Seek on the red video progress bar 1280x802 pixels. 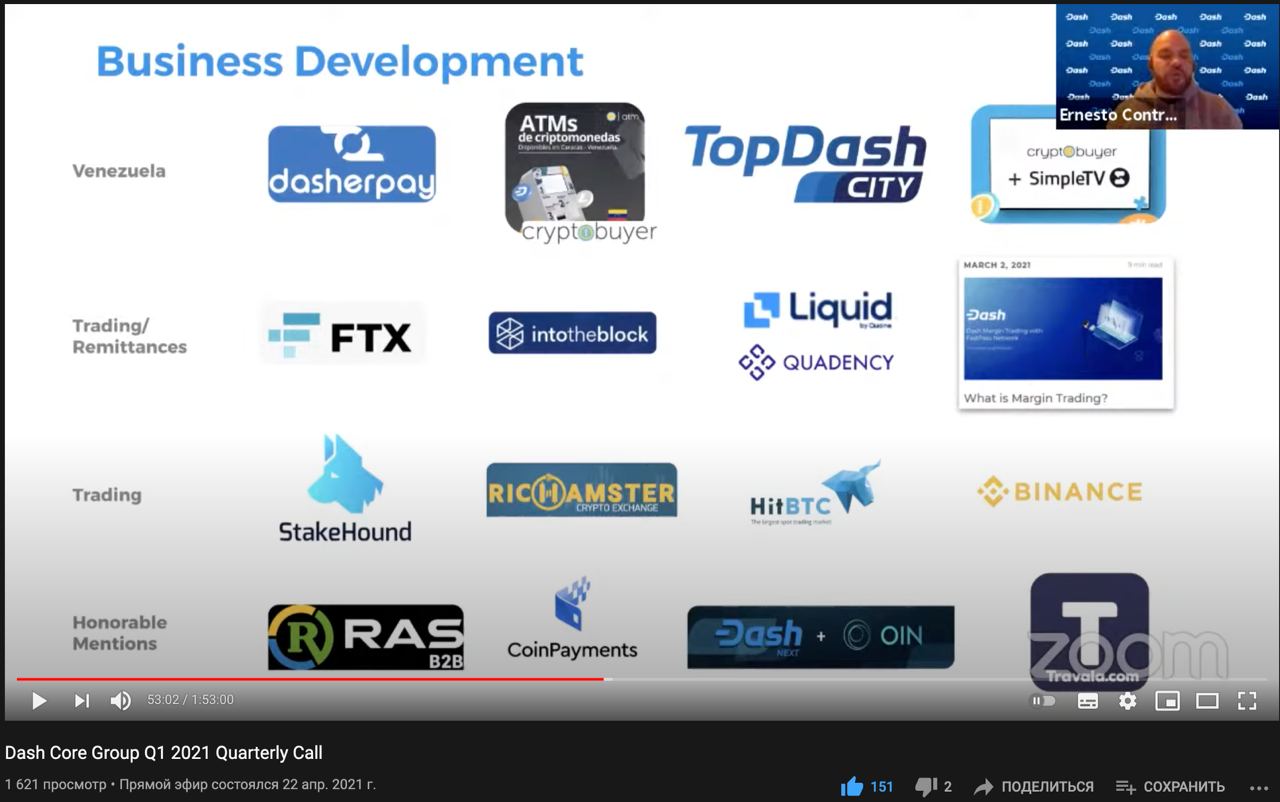click(x=640, y=679)
